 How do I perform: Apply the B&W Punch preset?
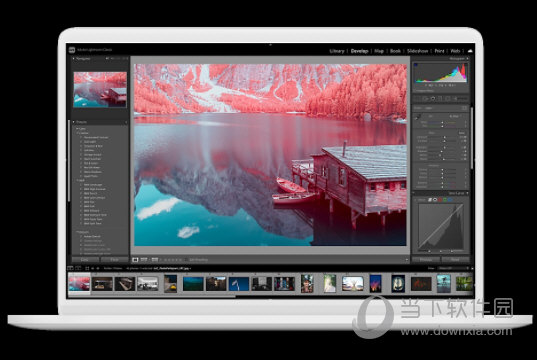click(x=90, y=194)
